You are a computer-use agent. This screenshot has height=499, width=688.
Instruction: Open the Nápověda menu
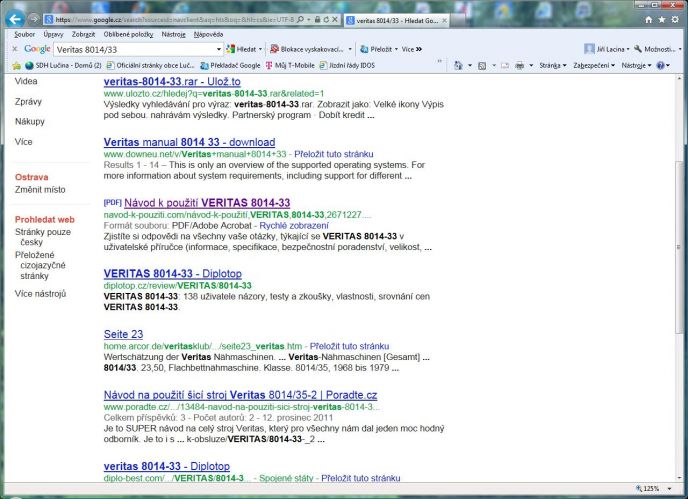pos(208,34)
